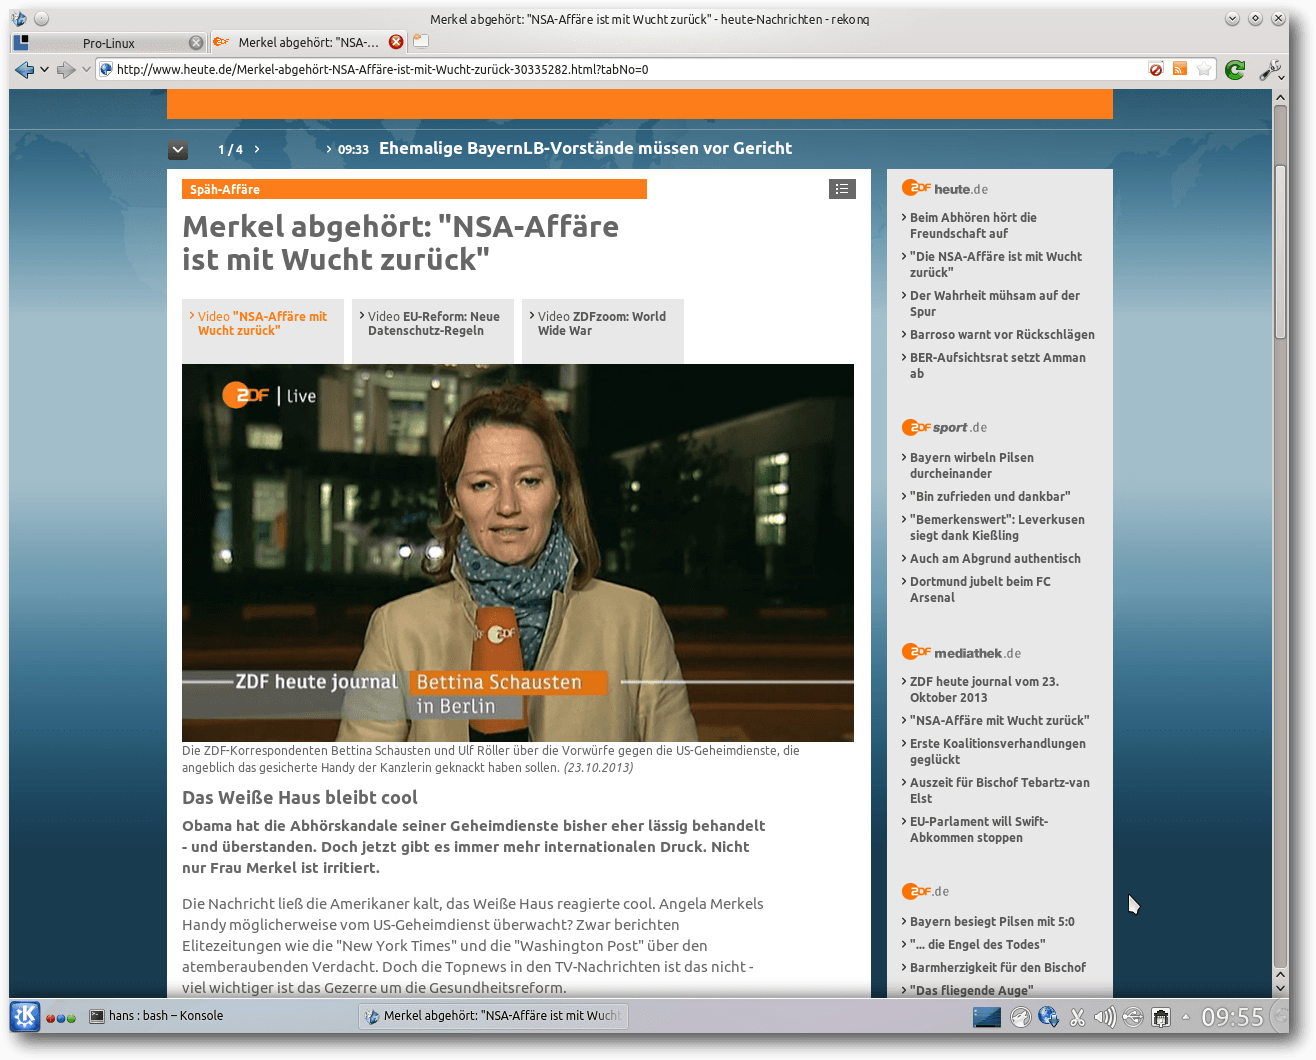Open "EU-Parlament will Swift-Abkommen stoppen"
This screenshot has height=1060, width=1316.
pyautogui.click(x=979, y=829)
